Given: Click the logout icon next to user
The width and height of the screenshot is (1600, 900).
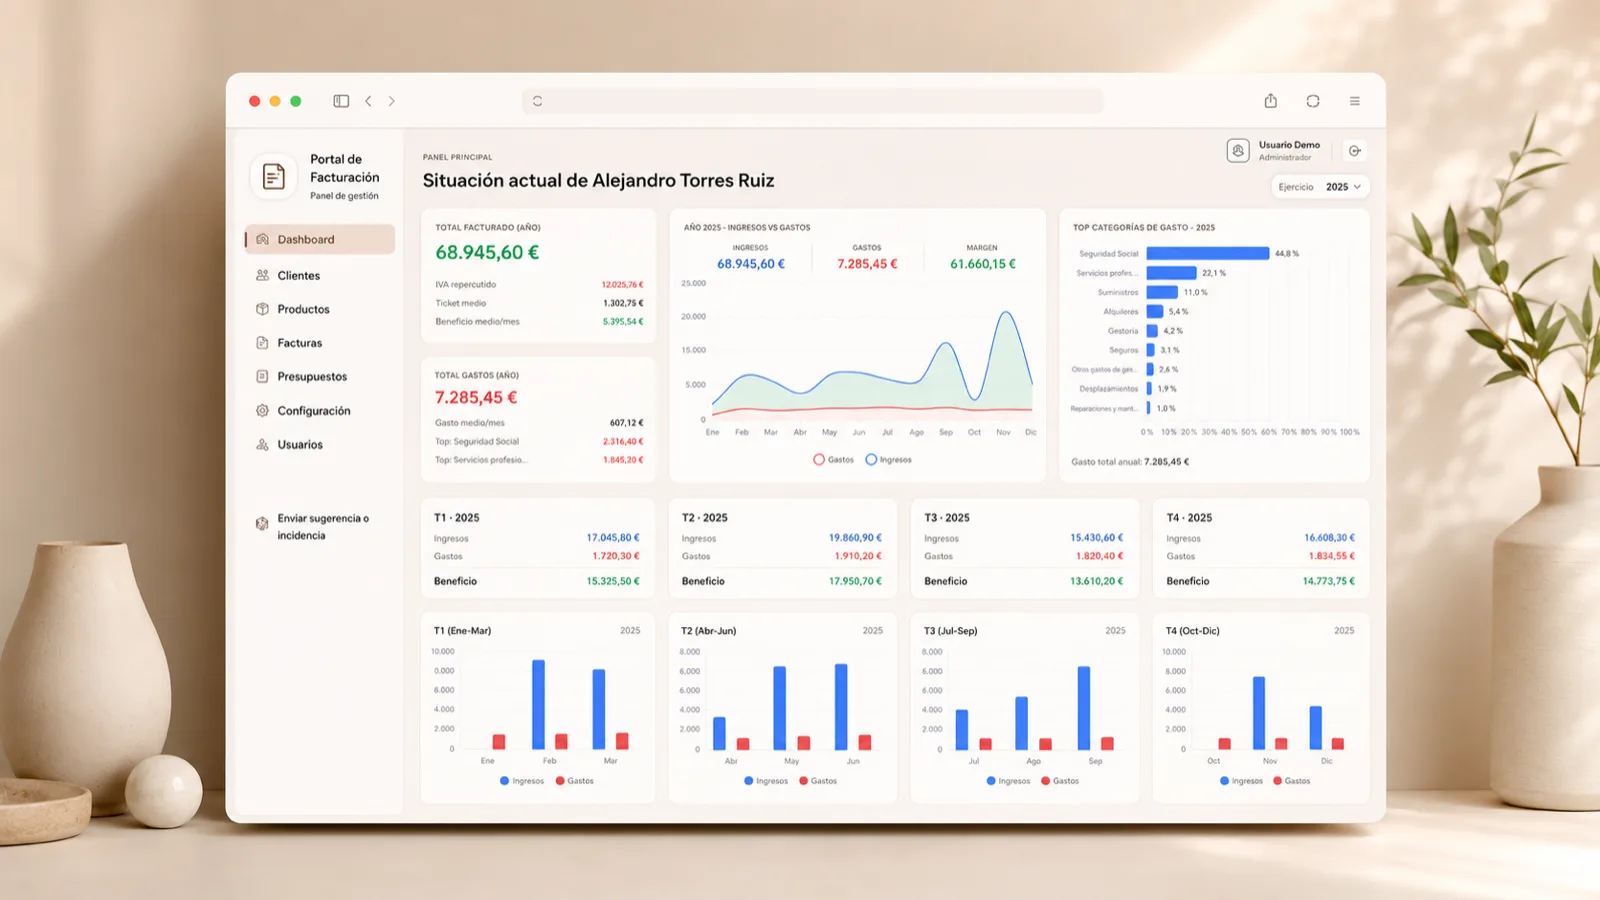Looking at the screenshot, I should [x=1354, y=151].
